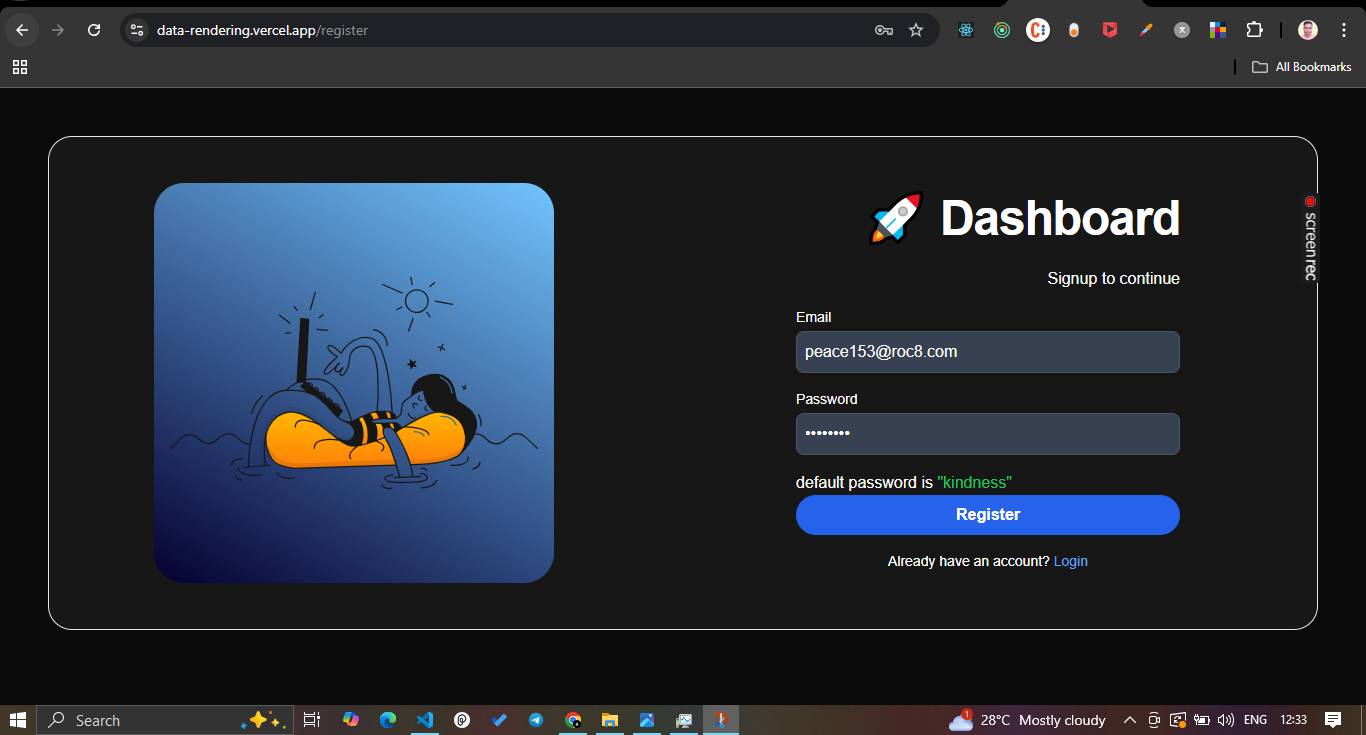Click the Login link below Register

click(1070, 561)
